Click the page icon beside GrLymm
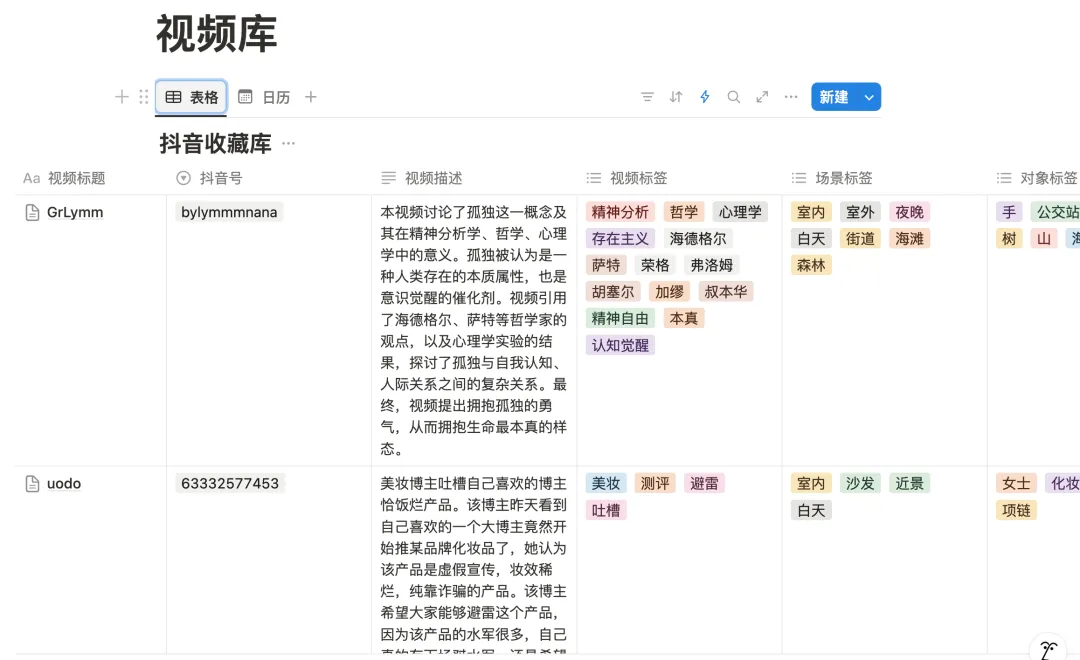Image resolution: width=1080 pixels, height=660 pixels. tap(30, 211)
